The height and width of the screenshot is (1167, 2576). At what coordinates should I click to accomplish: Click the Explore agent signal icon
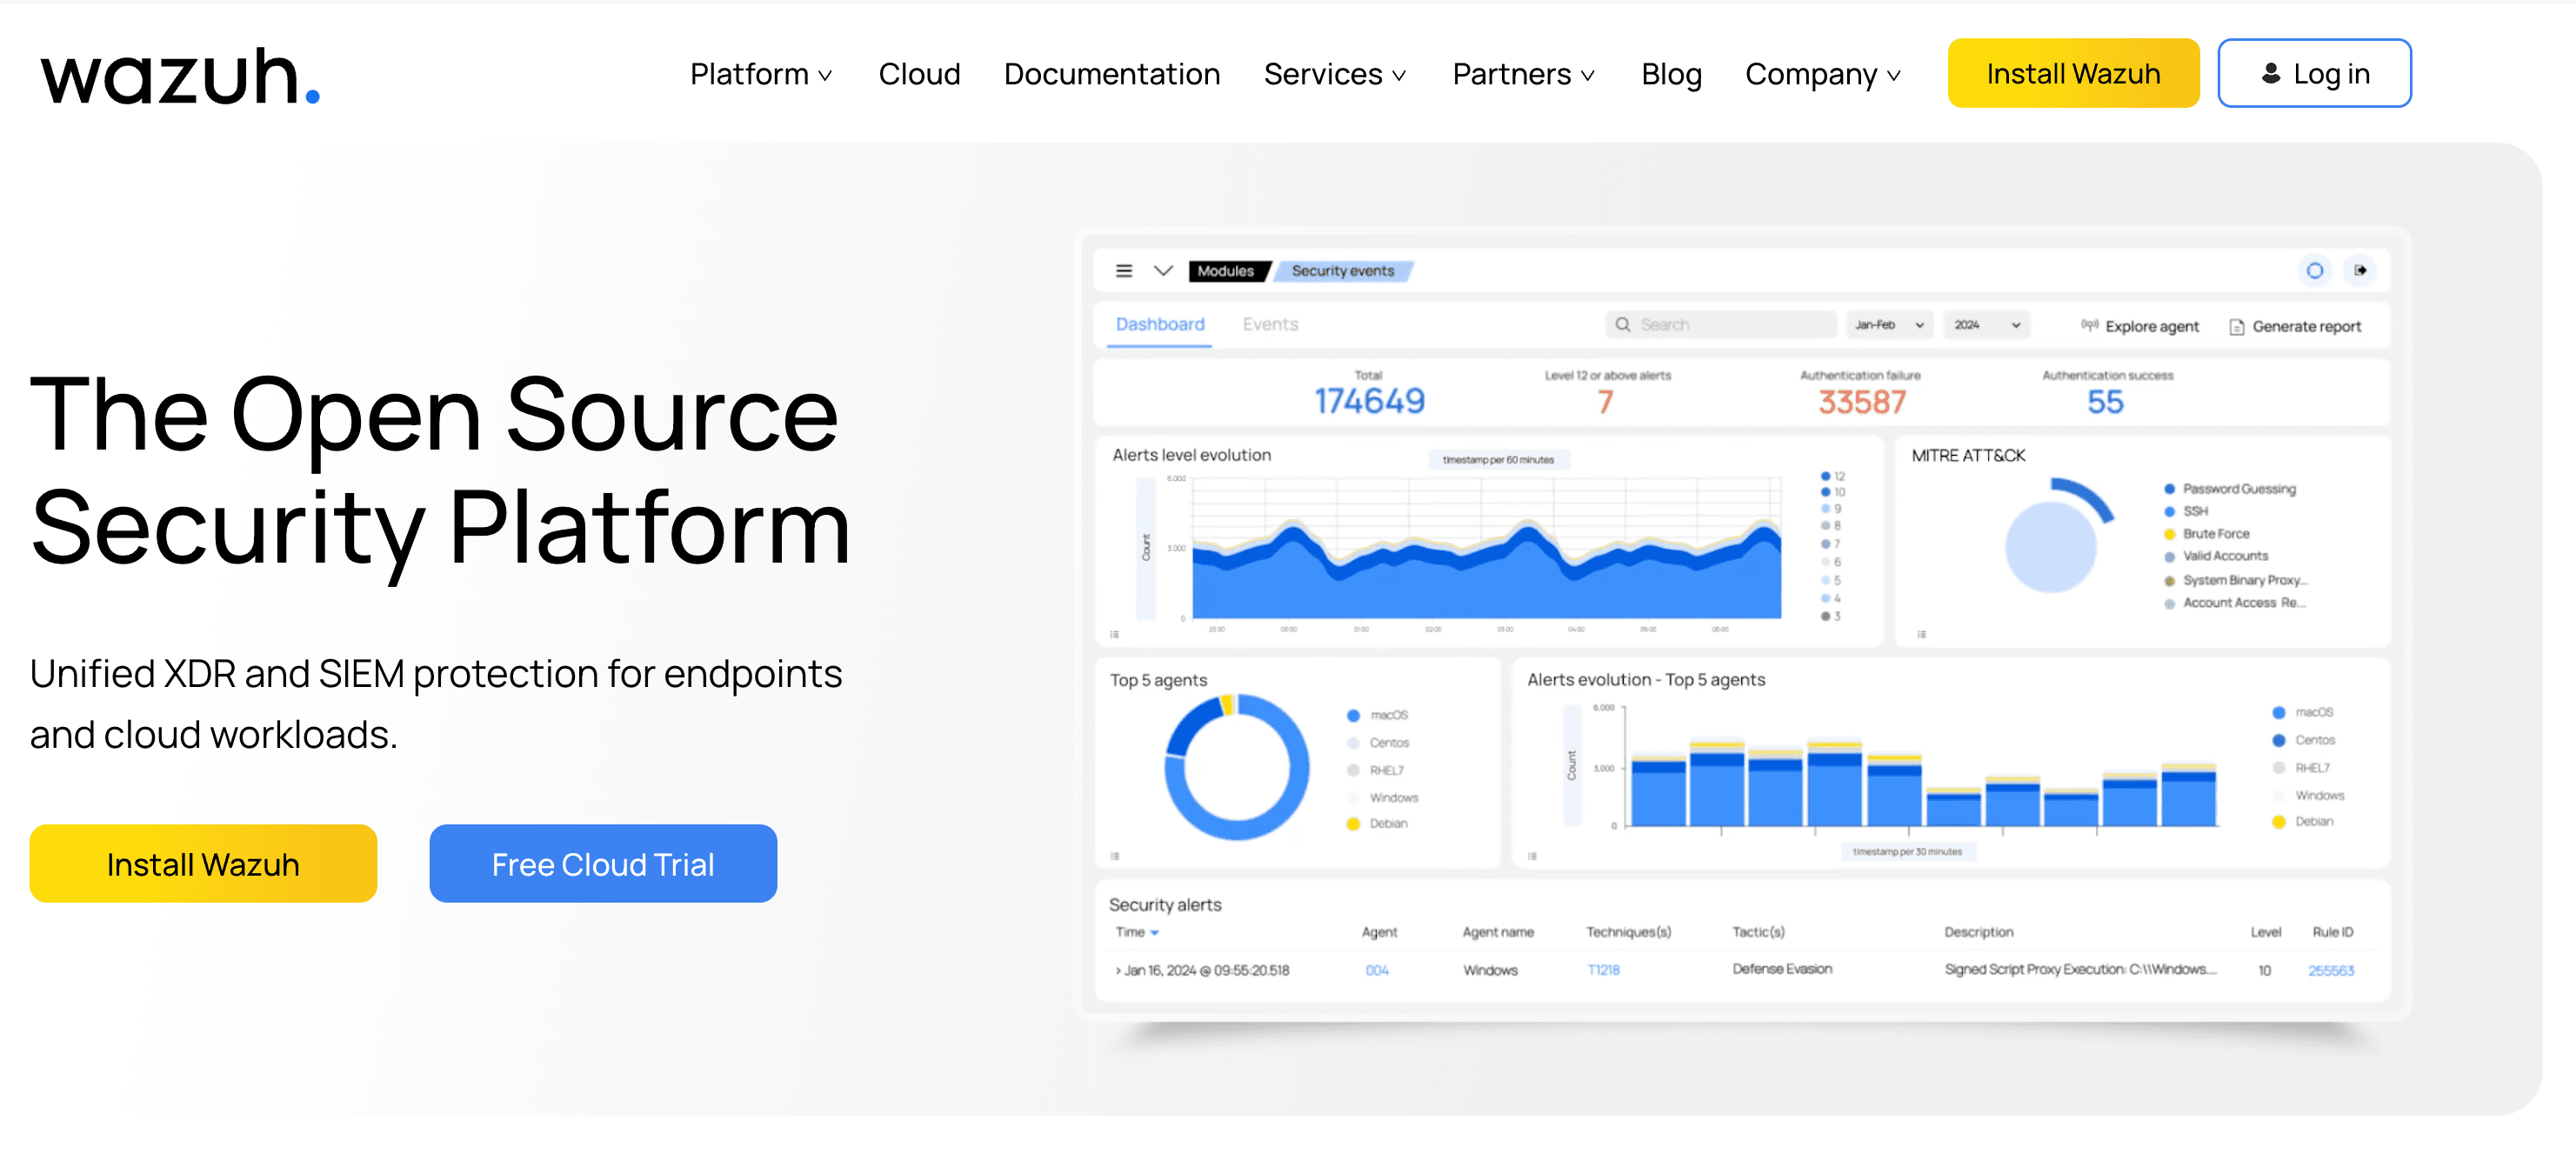tap(2089, 325)
